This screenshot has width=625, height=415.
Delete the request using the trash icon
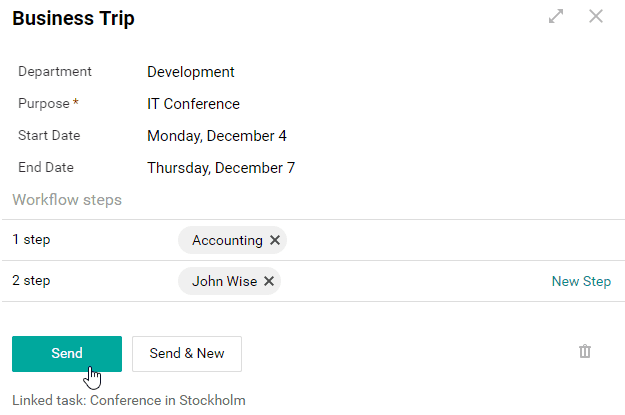pos(585,351)
